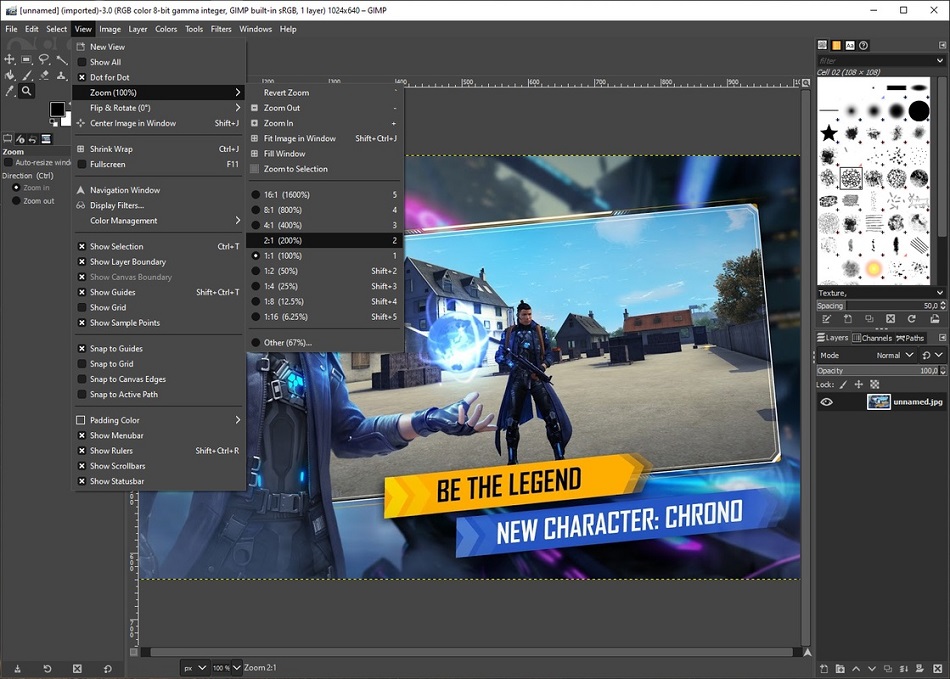
Task: Select the Move tool
Action: click(x=9, y=58)
